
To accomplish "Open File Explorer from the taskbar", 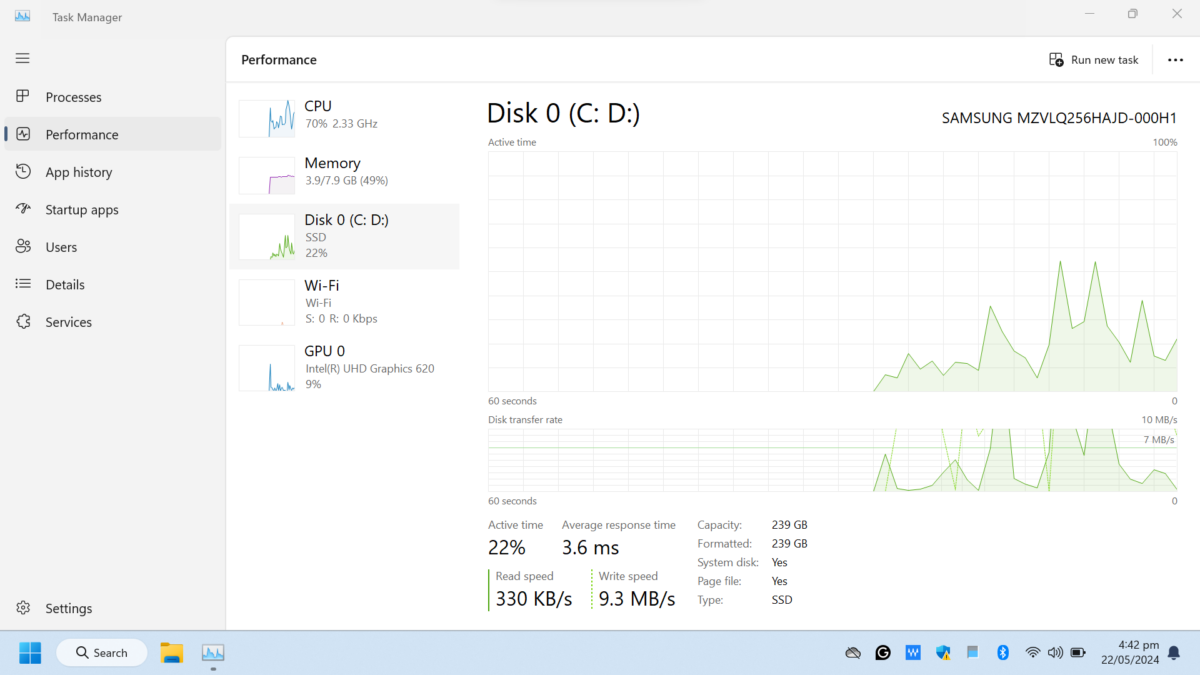I will (x=172, y=653).
